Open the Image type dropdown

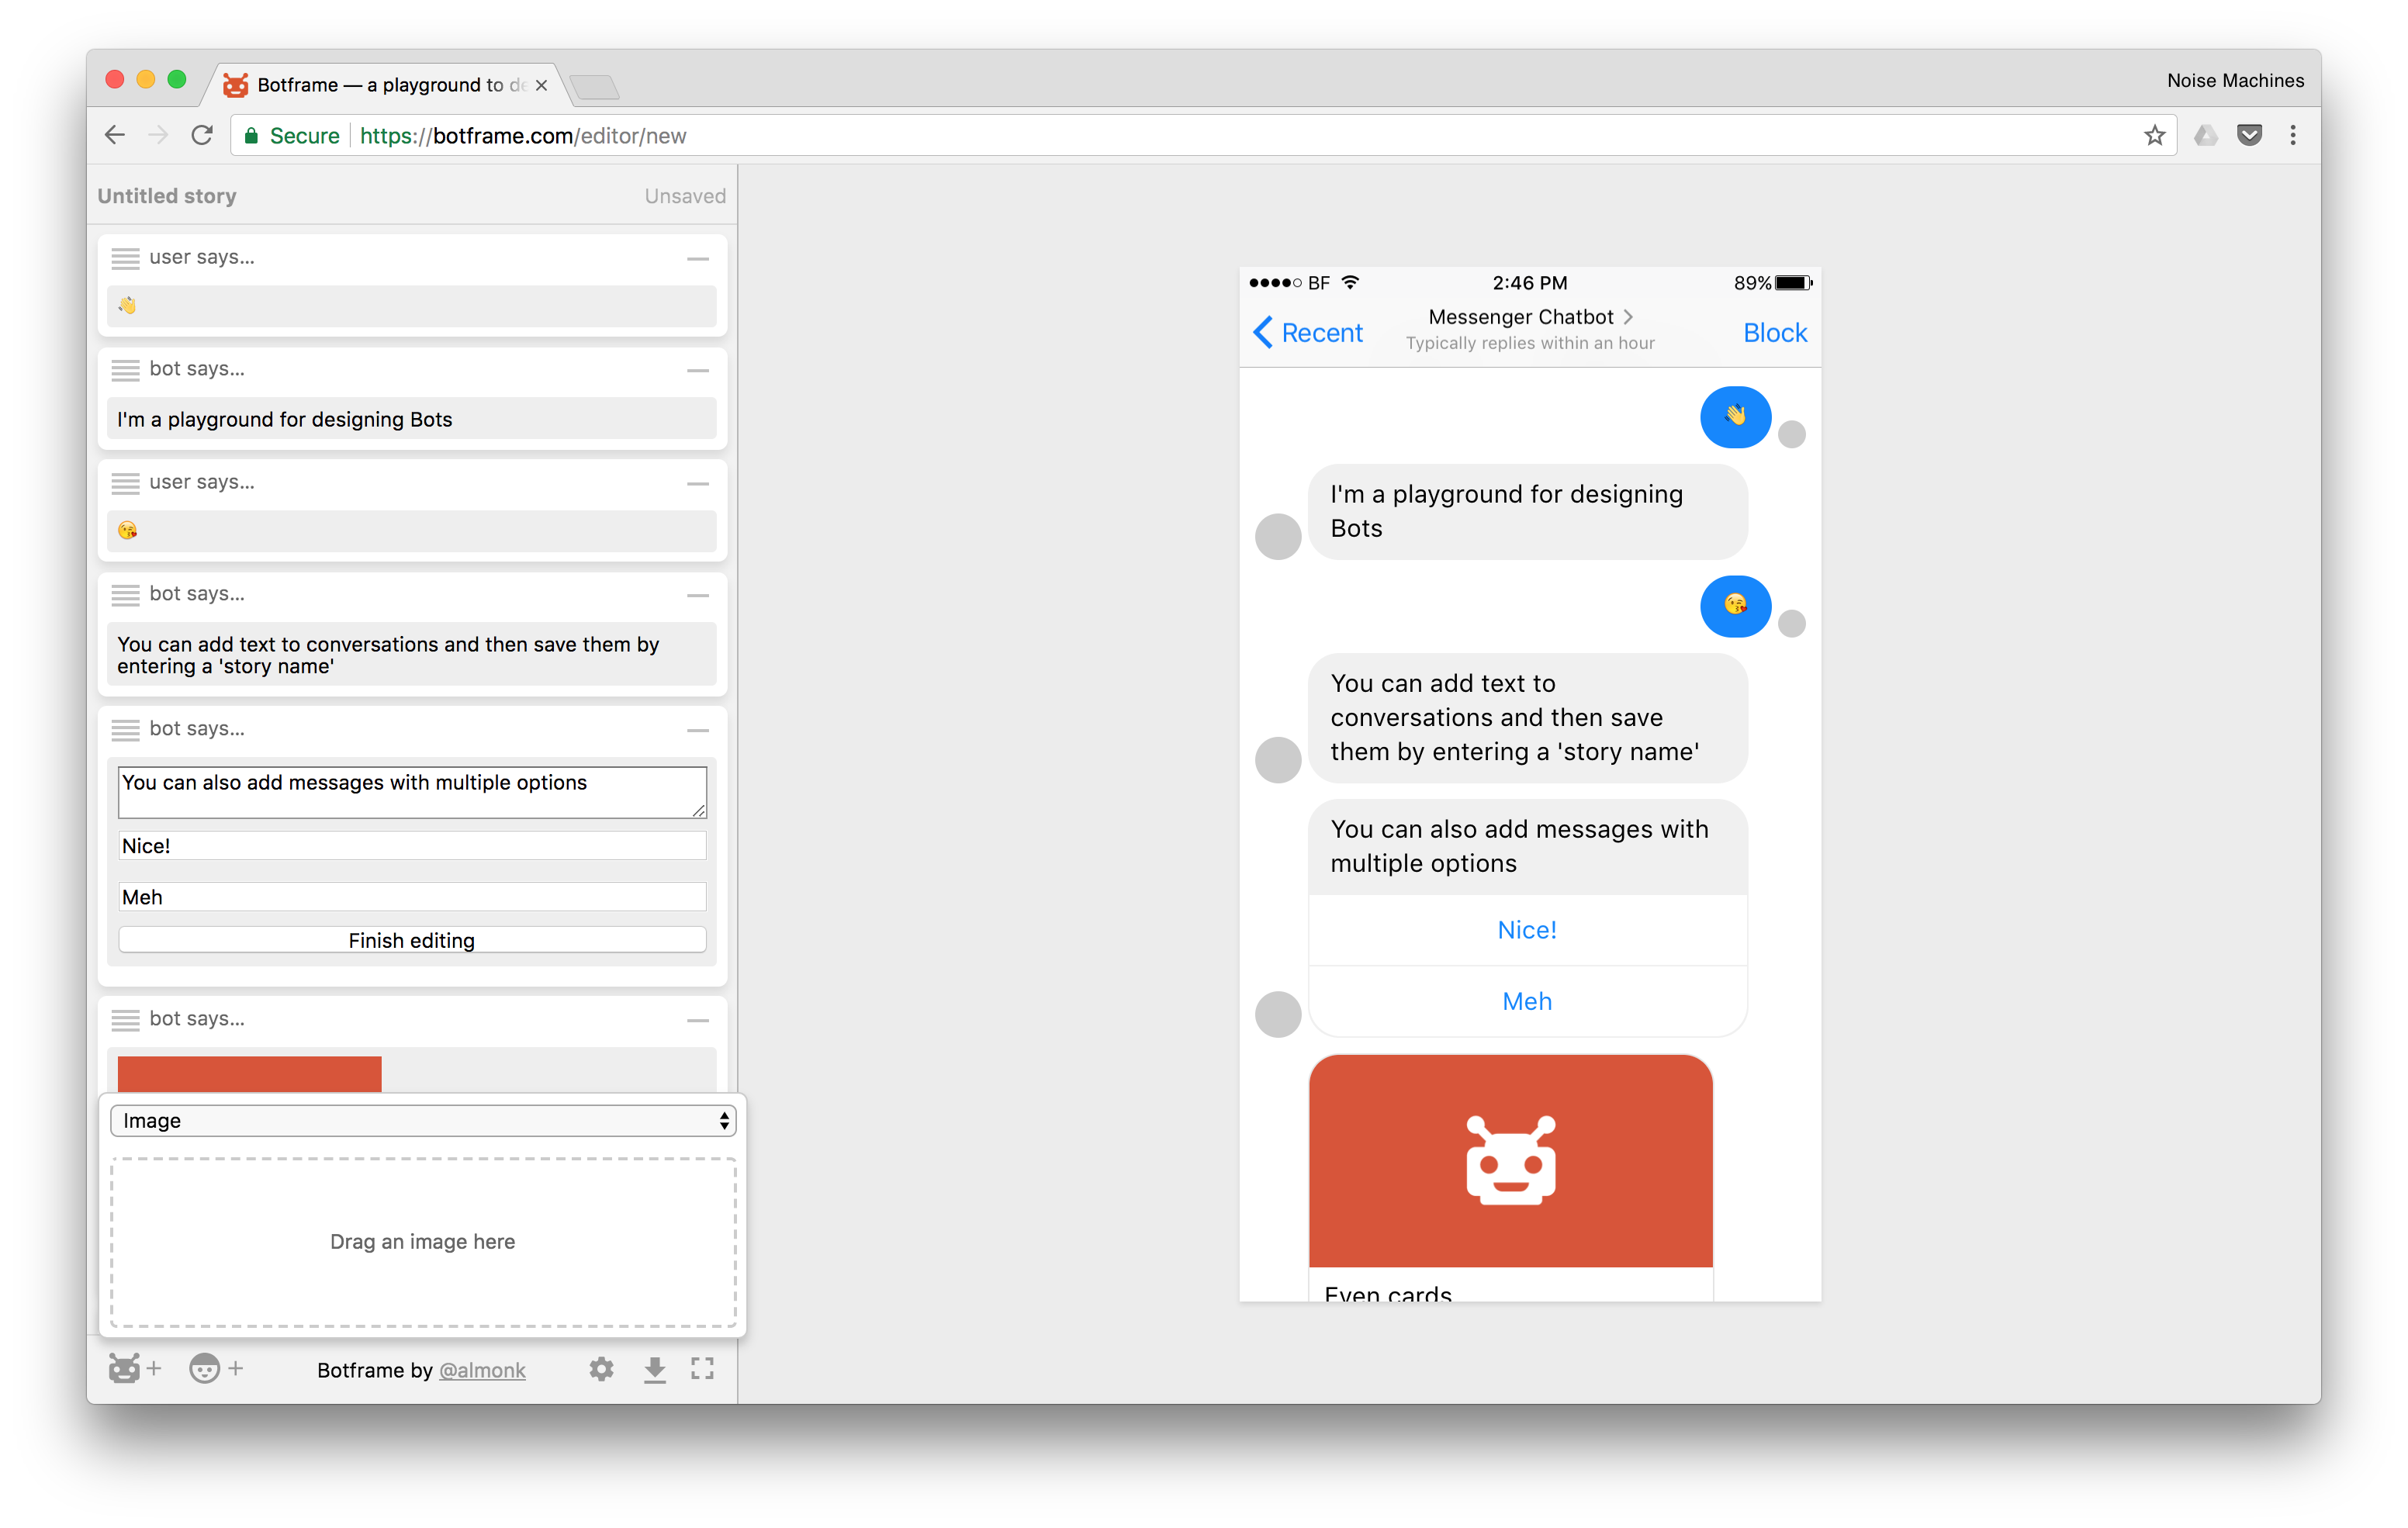(423, 1120)
